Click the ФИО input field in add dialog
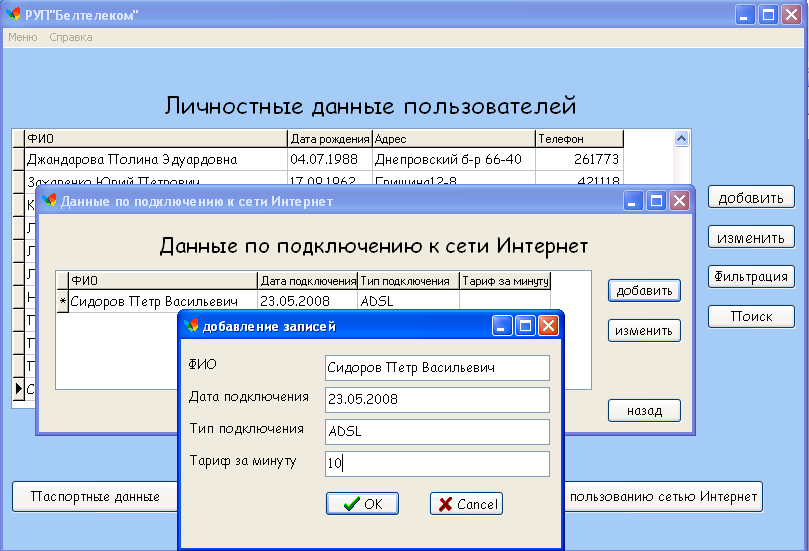The height and width of the screenshot is (551, 809). pyautogui.click(x=437, y=368)
